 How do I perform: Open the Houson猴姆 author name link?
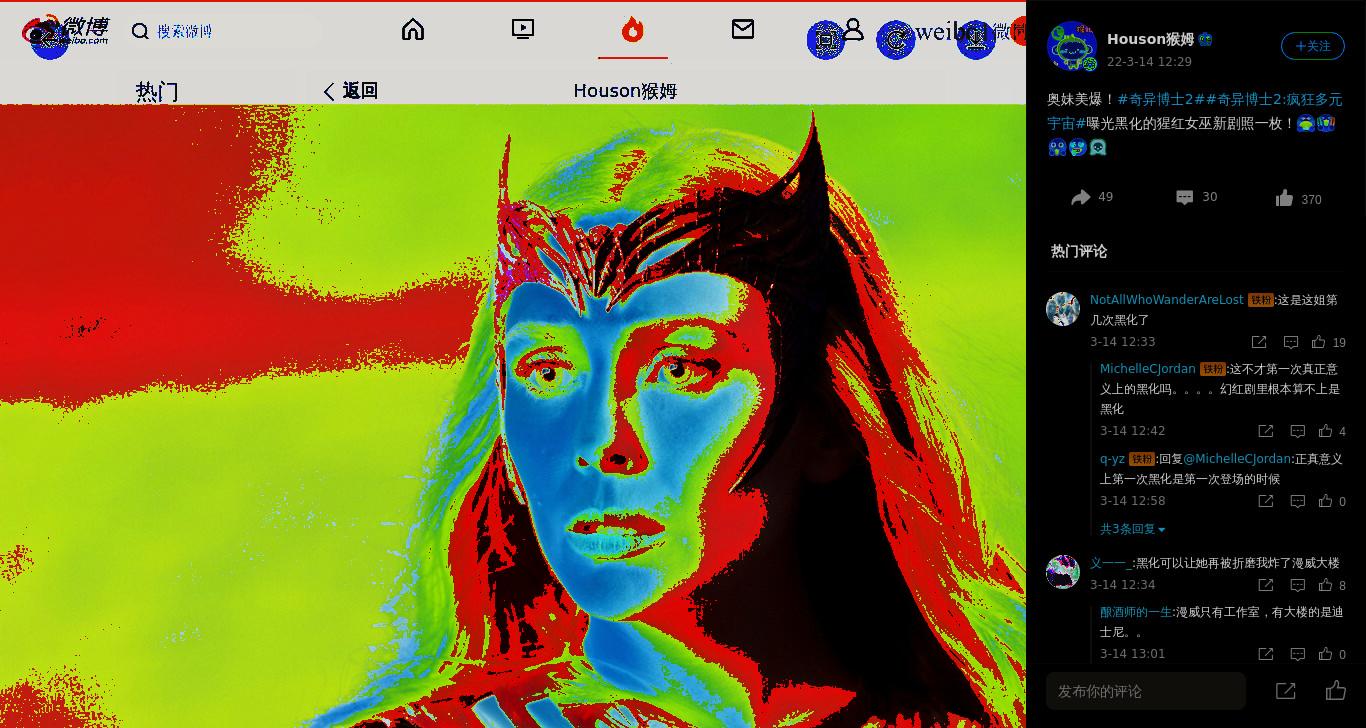pos(1150,39)
